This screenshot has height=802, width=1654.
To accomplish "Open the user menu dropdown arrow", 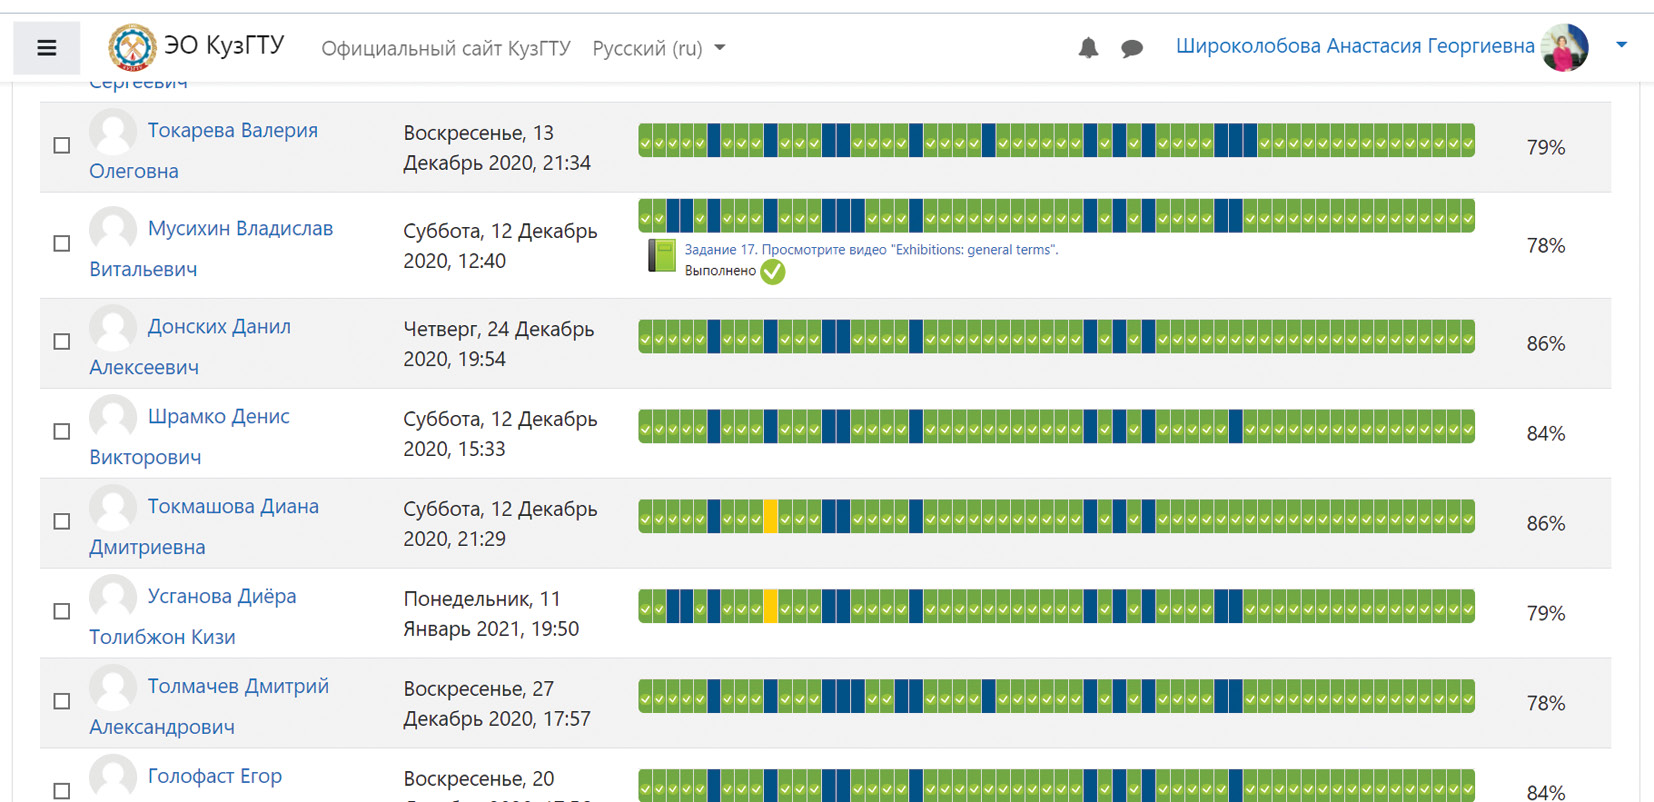I will [1621, 45].
